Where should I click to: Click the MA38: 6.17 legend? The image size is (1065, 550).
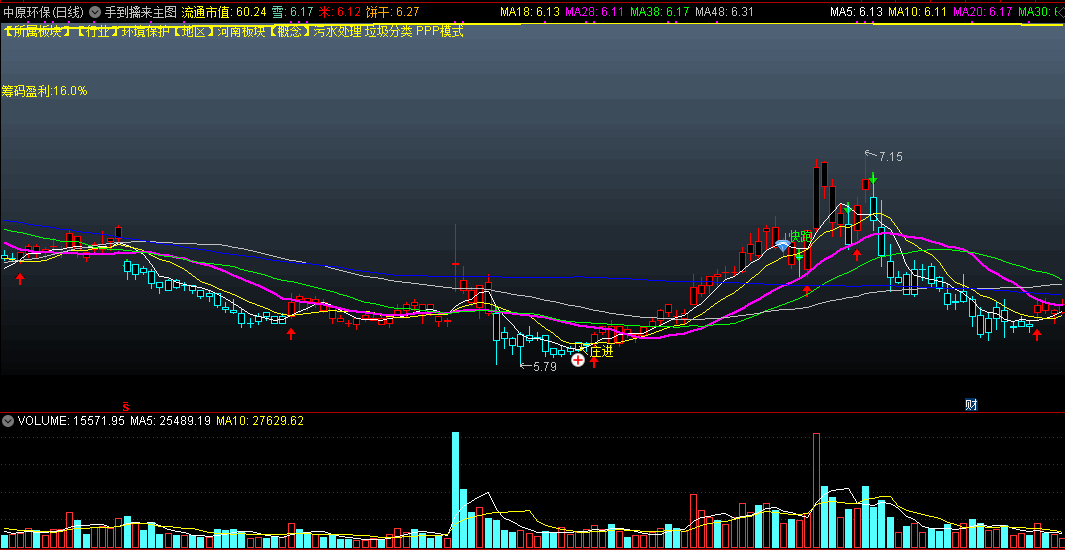click(x=660, y=12)
